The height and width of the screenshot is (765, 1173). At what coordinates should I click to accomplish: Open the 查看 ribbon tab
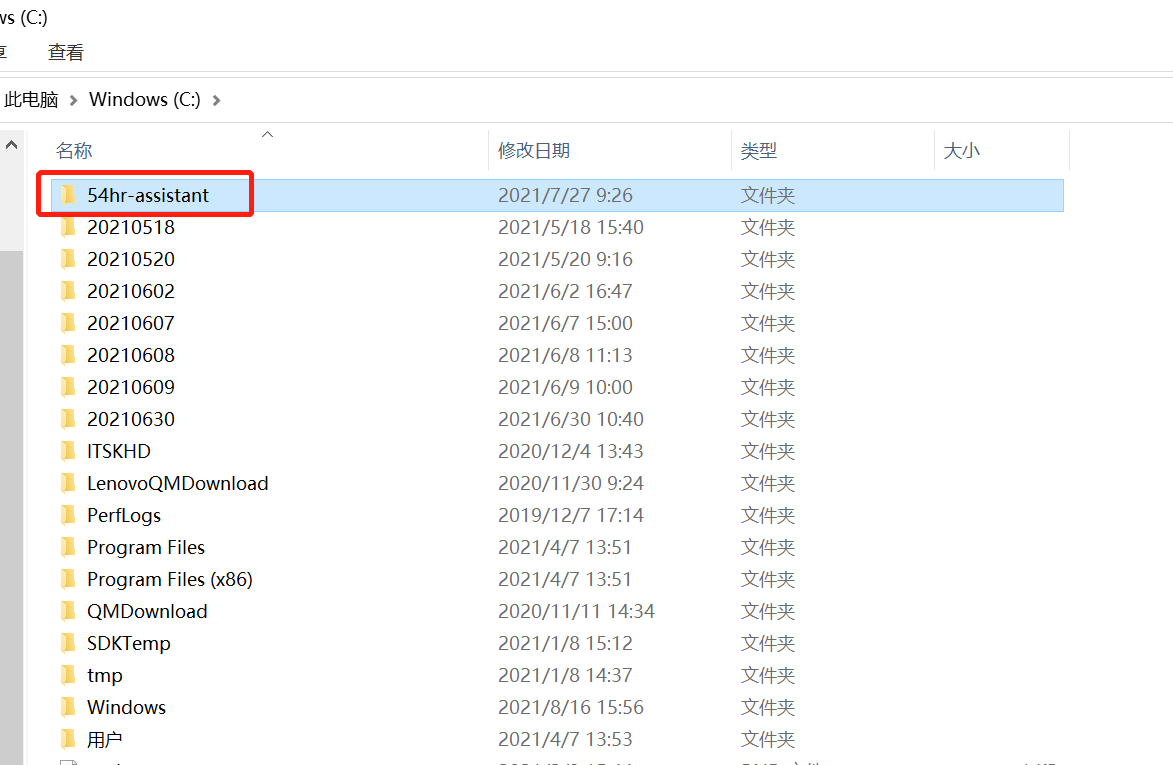[x=66, y=52]
